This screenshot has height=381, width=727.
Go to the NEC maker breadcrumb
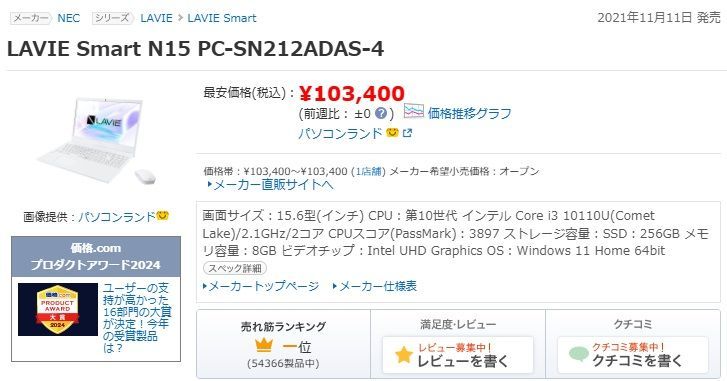[69, 18]
